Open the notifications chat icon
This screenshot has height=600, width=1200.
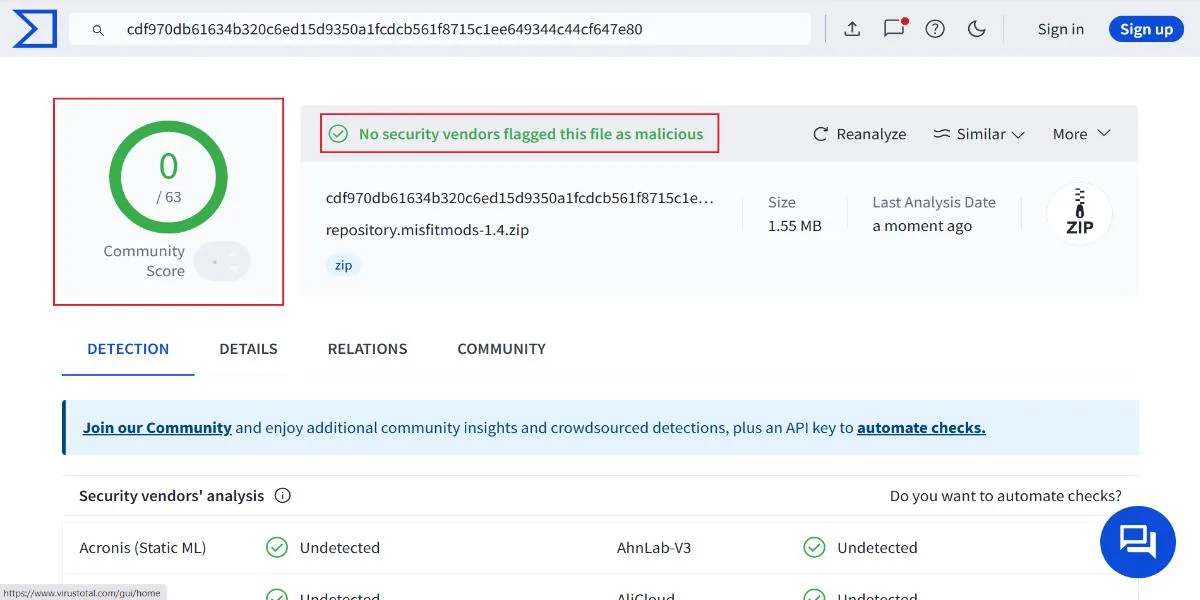894,29
